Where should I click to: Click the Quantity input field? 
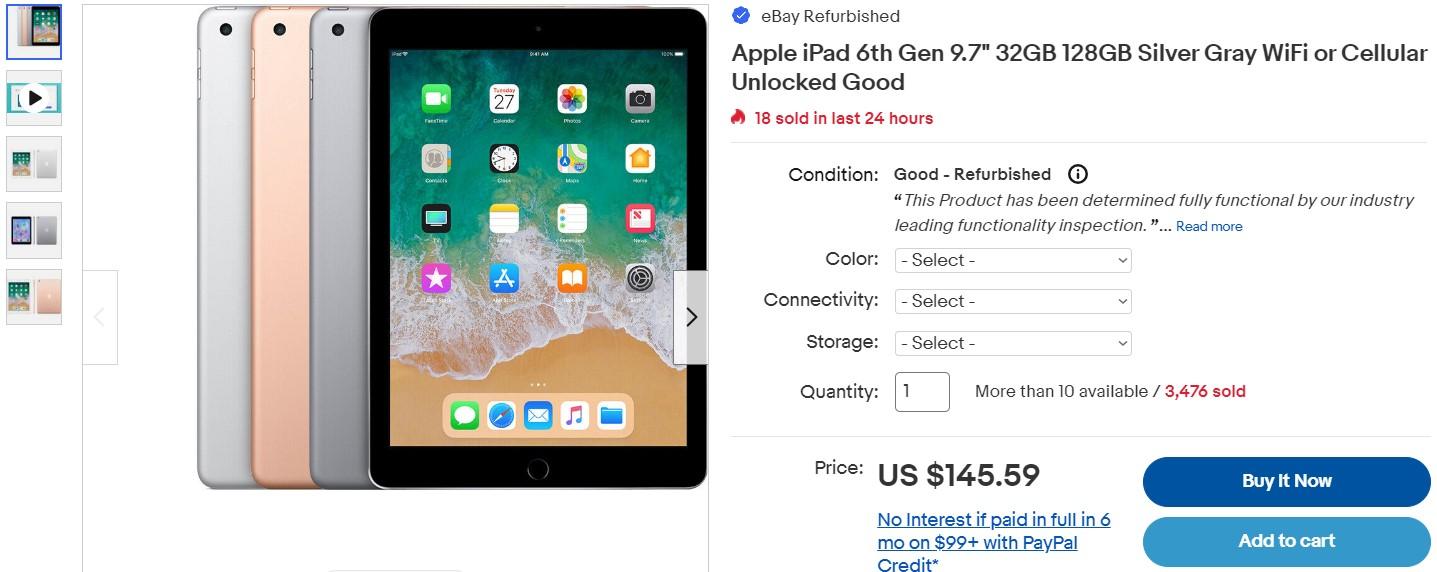pyautogui.click(x=922, y=392)
